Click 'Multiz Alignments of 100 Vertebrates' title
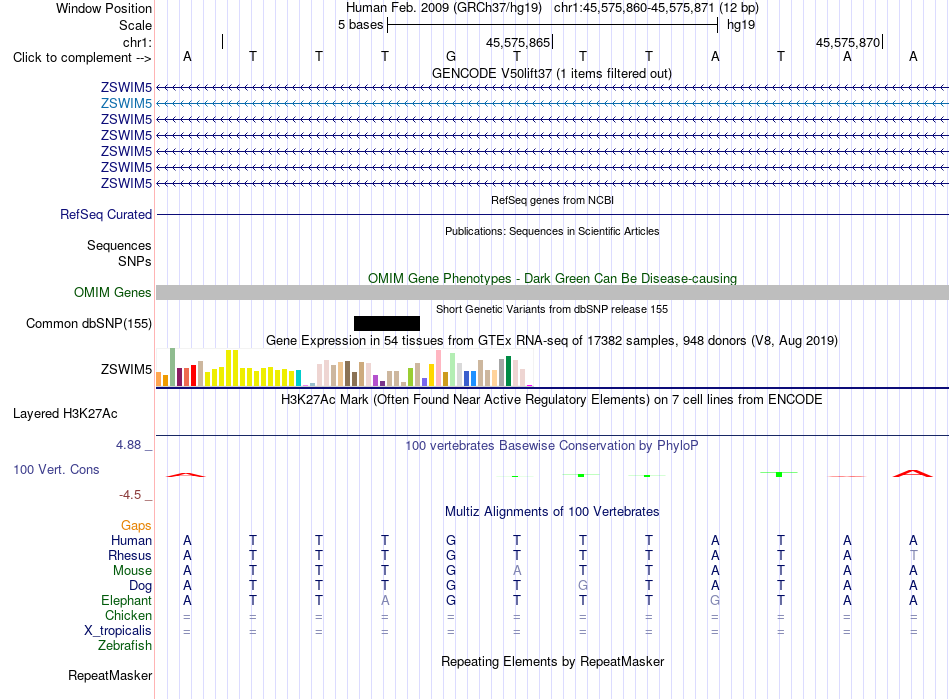The width and height of the screenshot is (950, 699). pos(552,511)
